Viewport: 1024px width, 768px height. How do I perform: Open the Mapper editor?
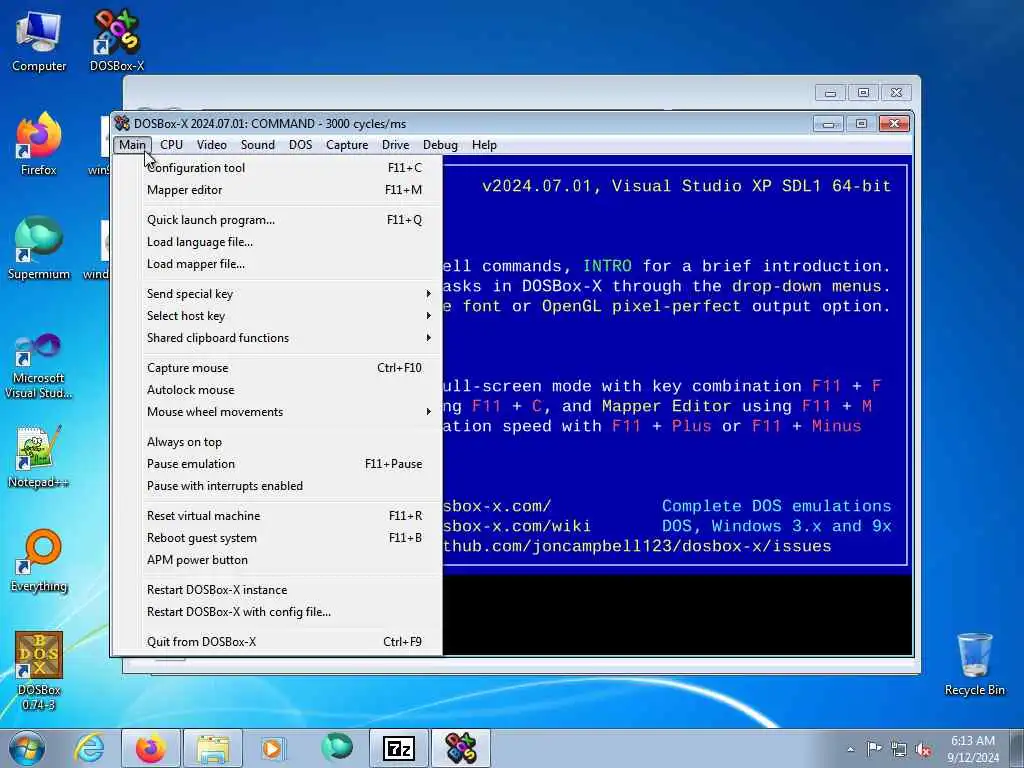tap(278, 190)
